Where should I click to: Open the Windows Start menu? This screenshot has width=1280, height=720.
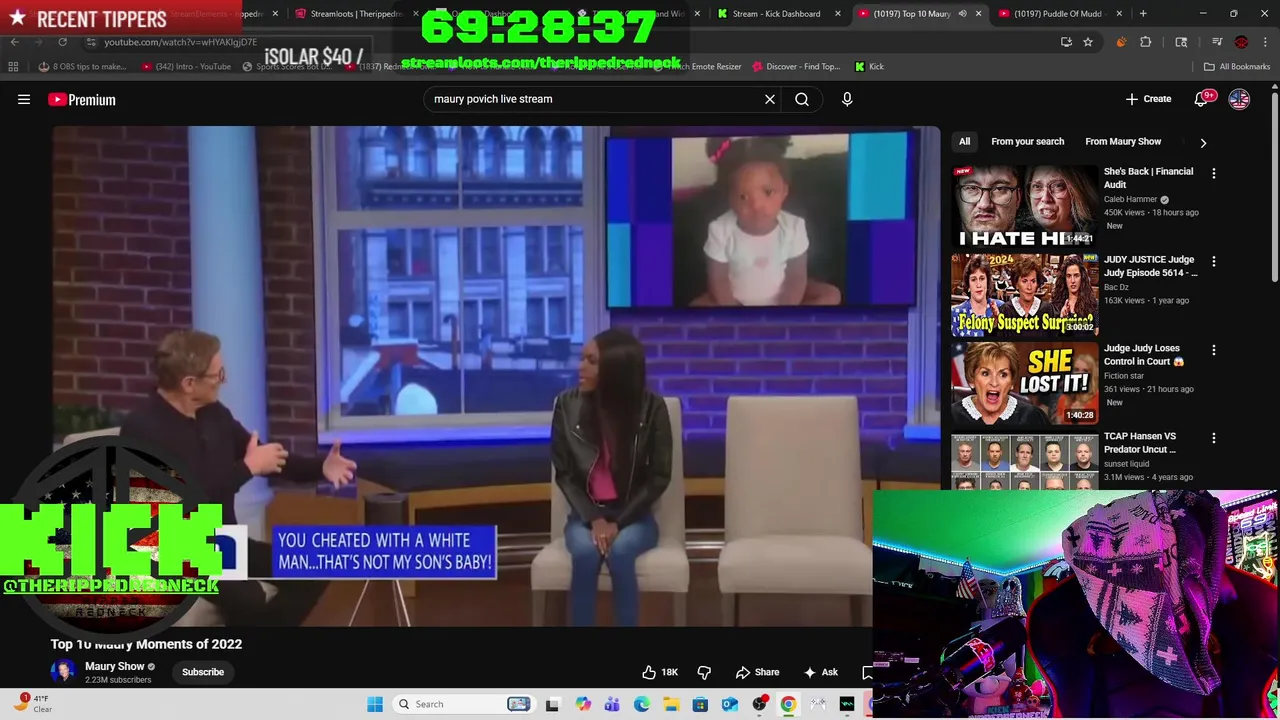[375, 704]
